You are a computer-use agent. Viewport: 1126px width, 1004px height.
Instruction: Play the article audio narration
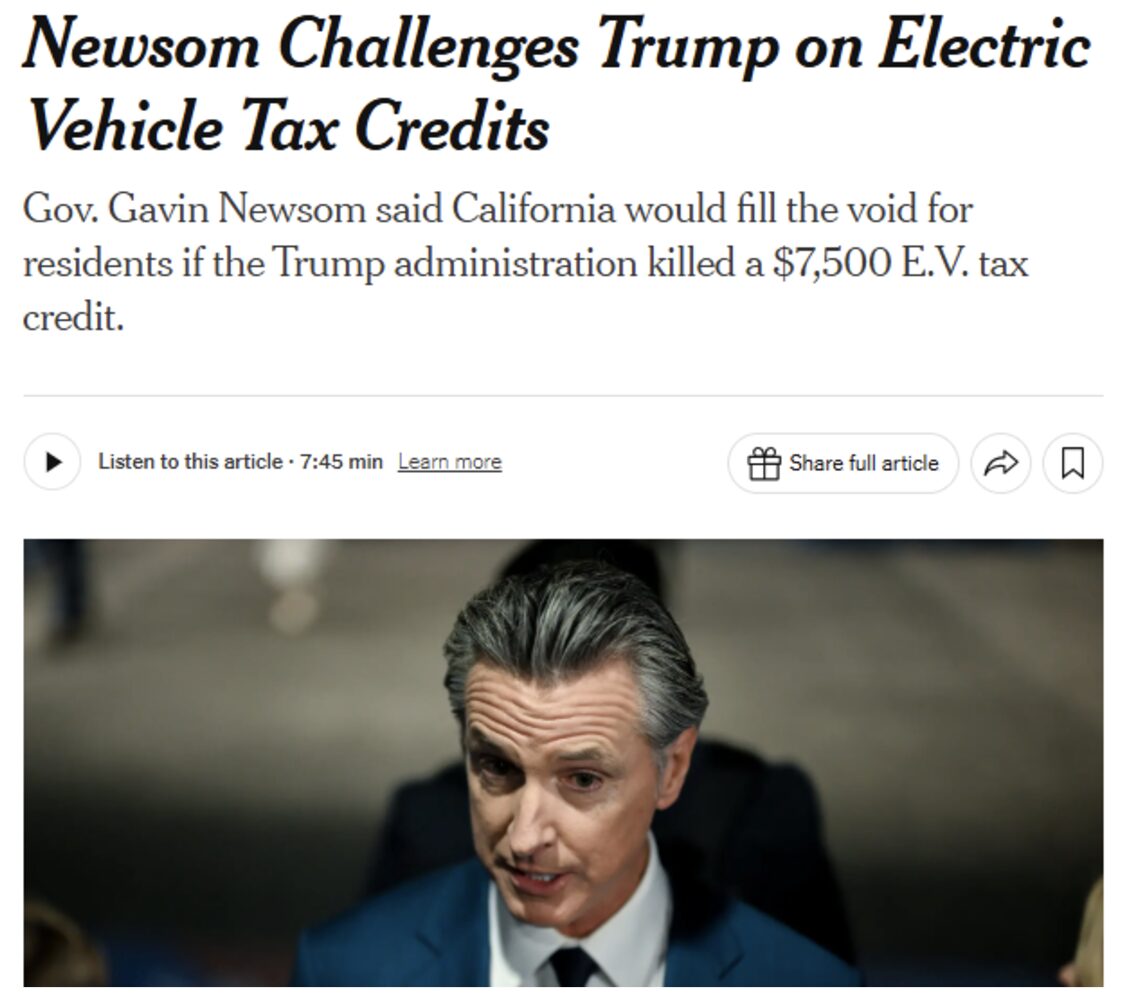click(52, 462)
